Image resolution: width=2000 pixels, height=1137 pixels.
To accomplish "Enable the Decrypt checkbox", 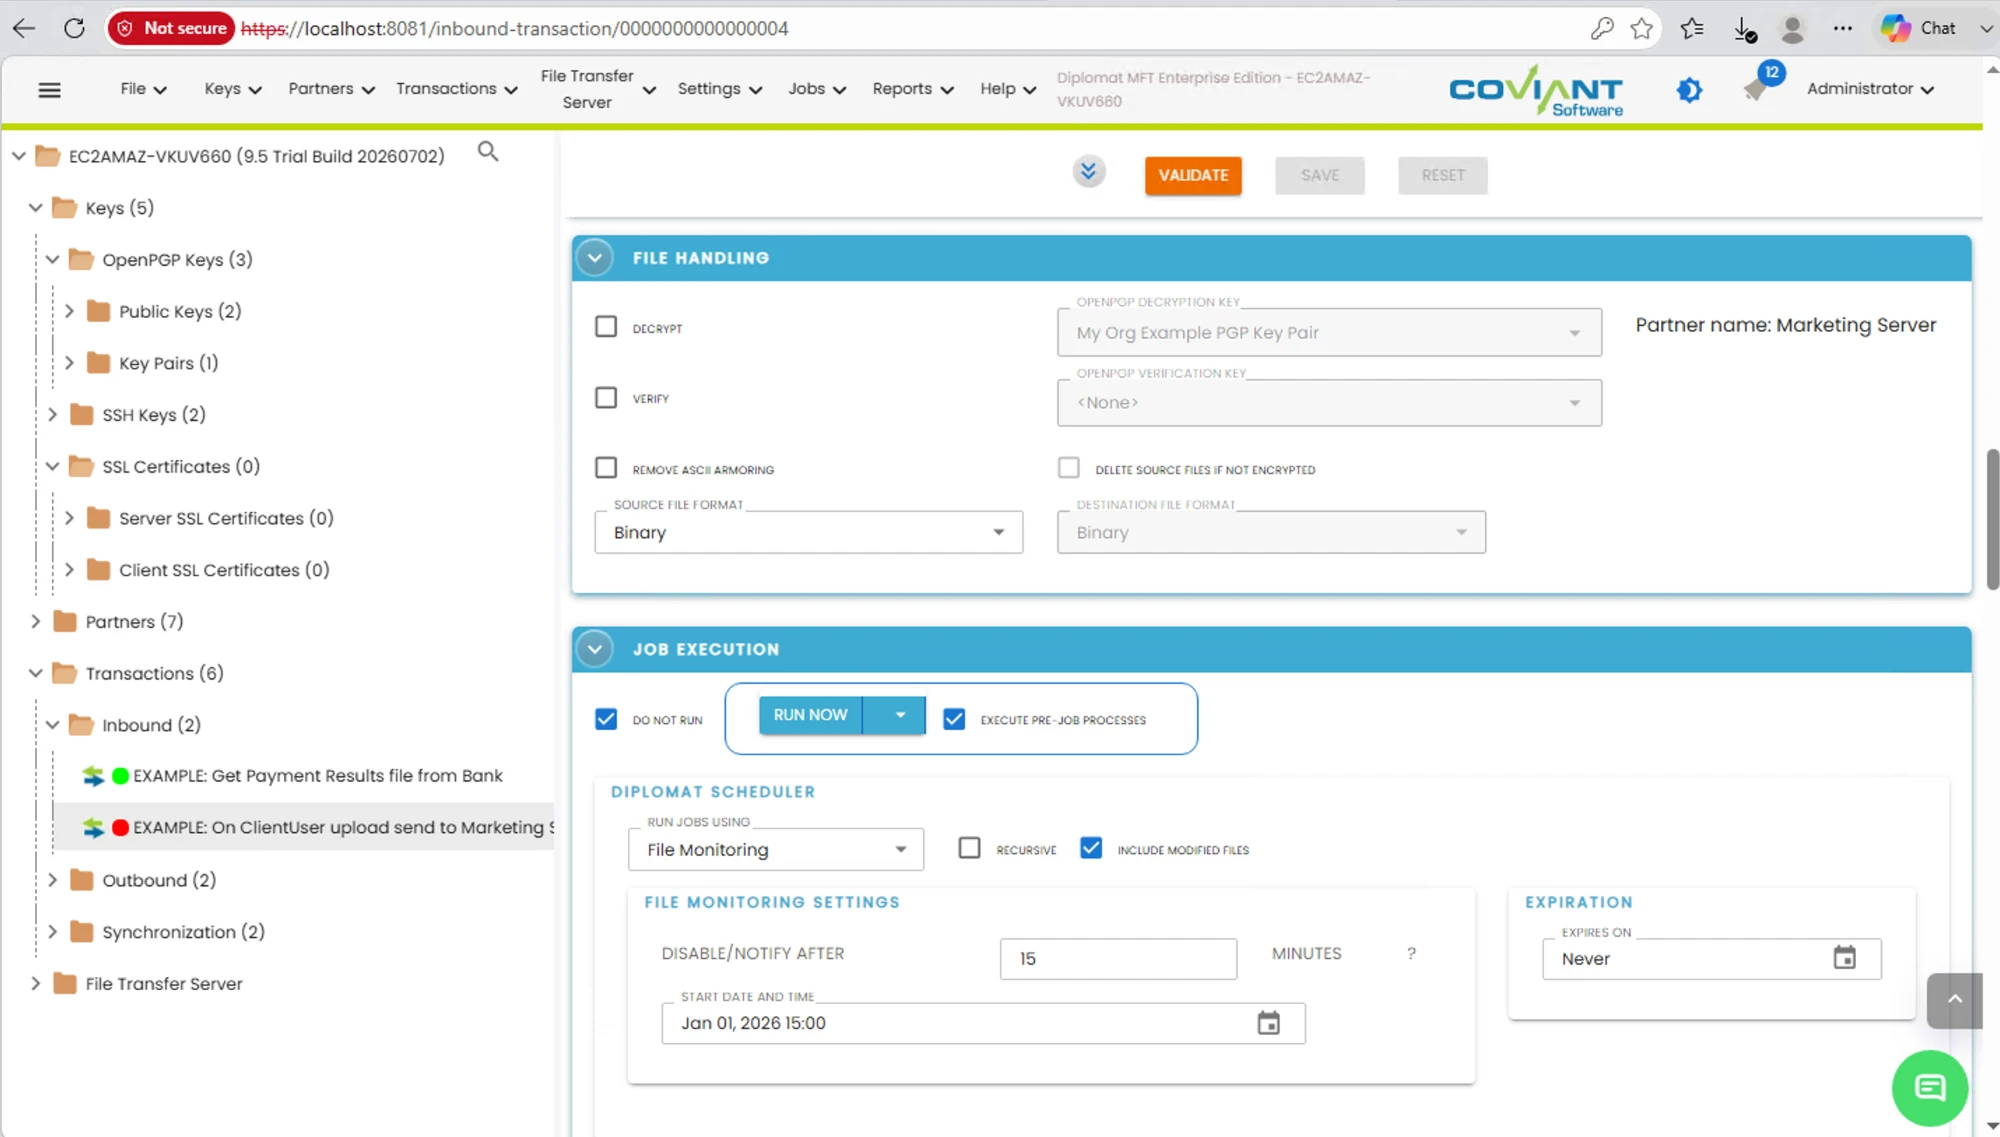I will click(x=606, y=327).
